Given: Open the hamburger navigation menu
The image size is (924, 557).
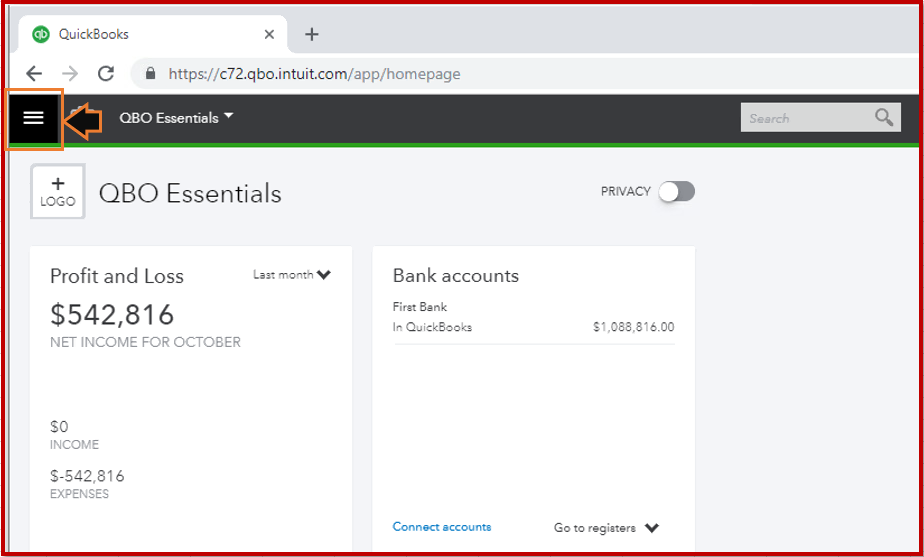Looking at the screenshot, I should pyautogui.click(x=34, y=118).
